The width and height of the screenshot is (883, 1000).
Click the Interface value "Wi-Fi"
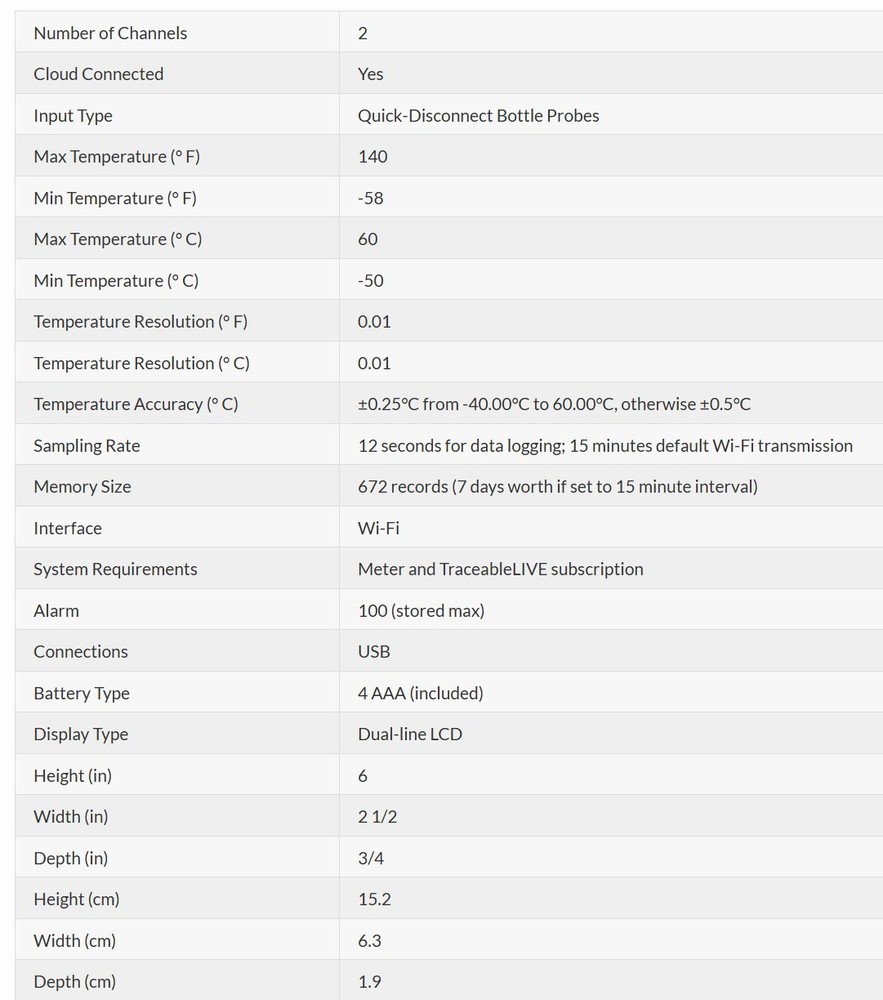378,528
